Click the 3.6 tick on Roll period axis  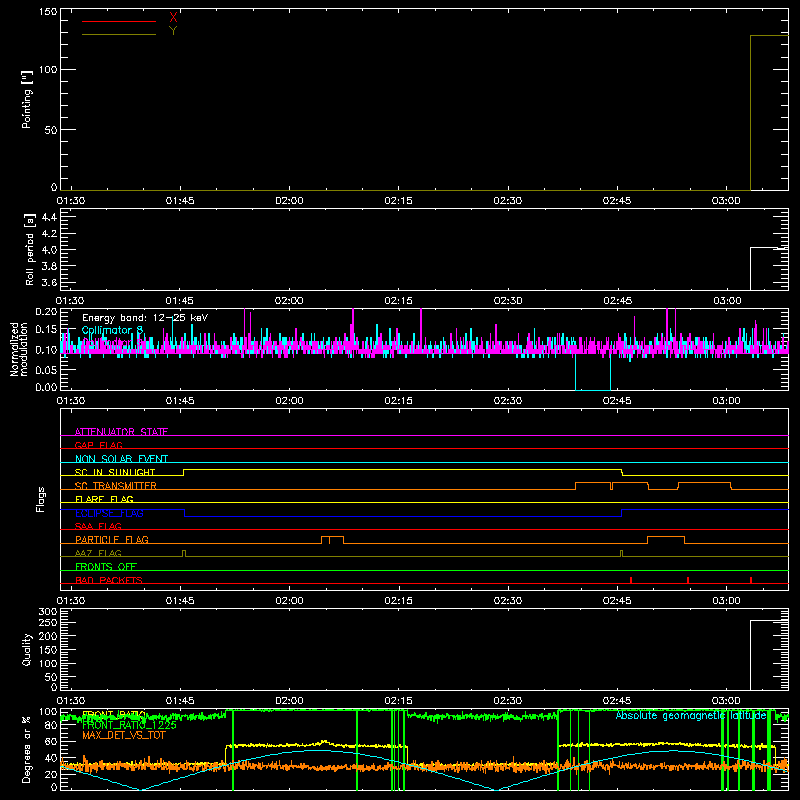(x=49, y=282)
